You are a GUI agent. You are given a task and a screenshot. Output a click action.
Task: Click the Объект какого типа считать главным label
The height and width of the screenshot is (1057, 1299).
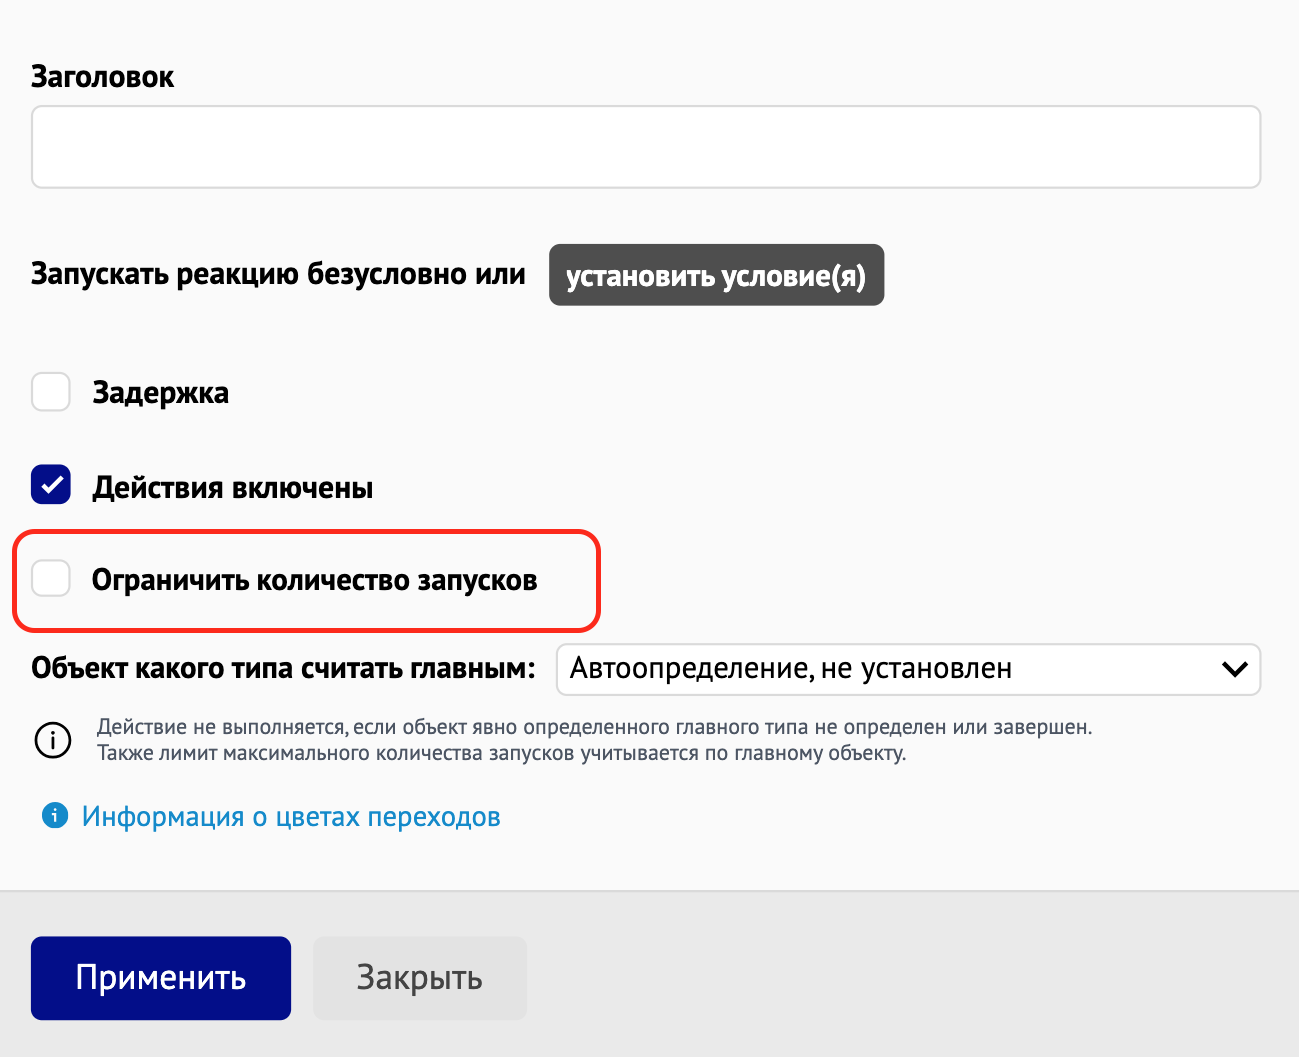tap(284, 668)
